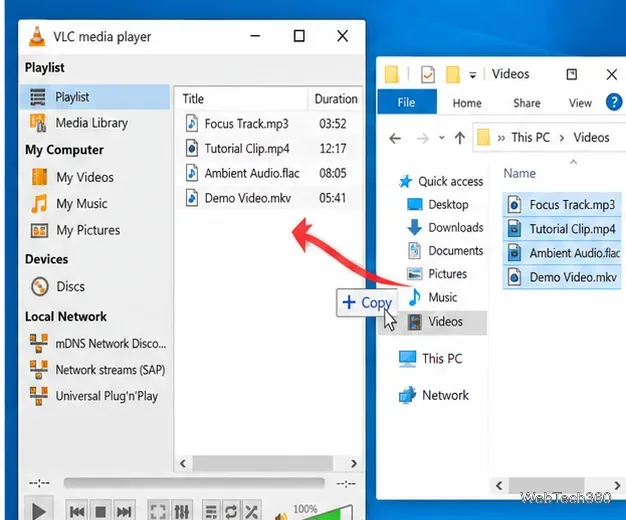The width and height of the screenshot is (626, 520).
Task: Toggle the playlist view button
Action: tap(211, 511)
